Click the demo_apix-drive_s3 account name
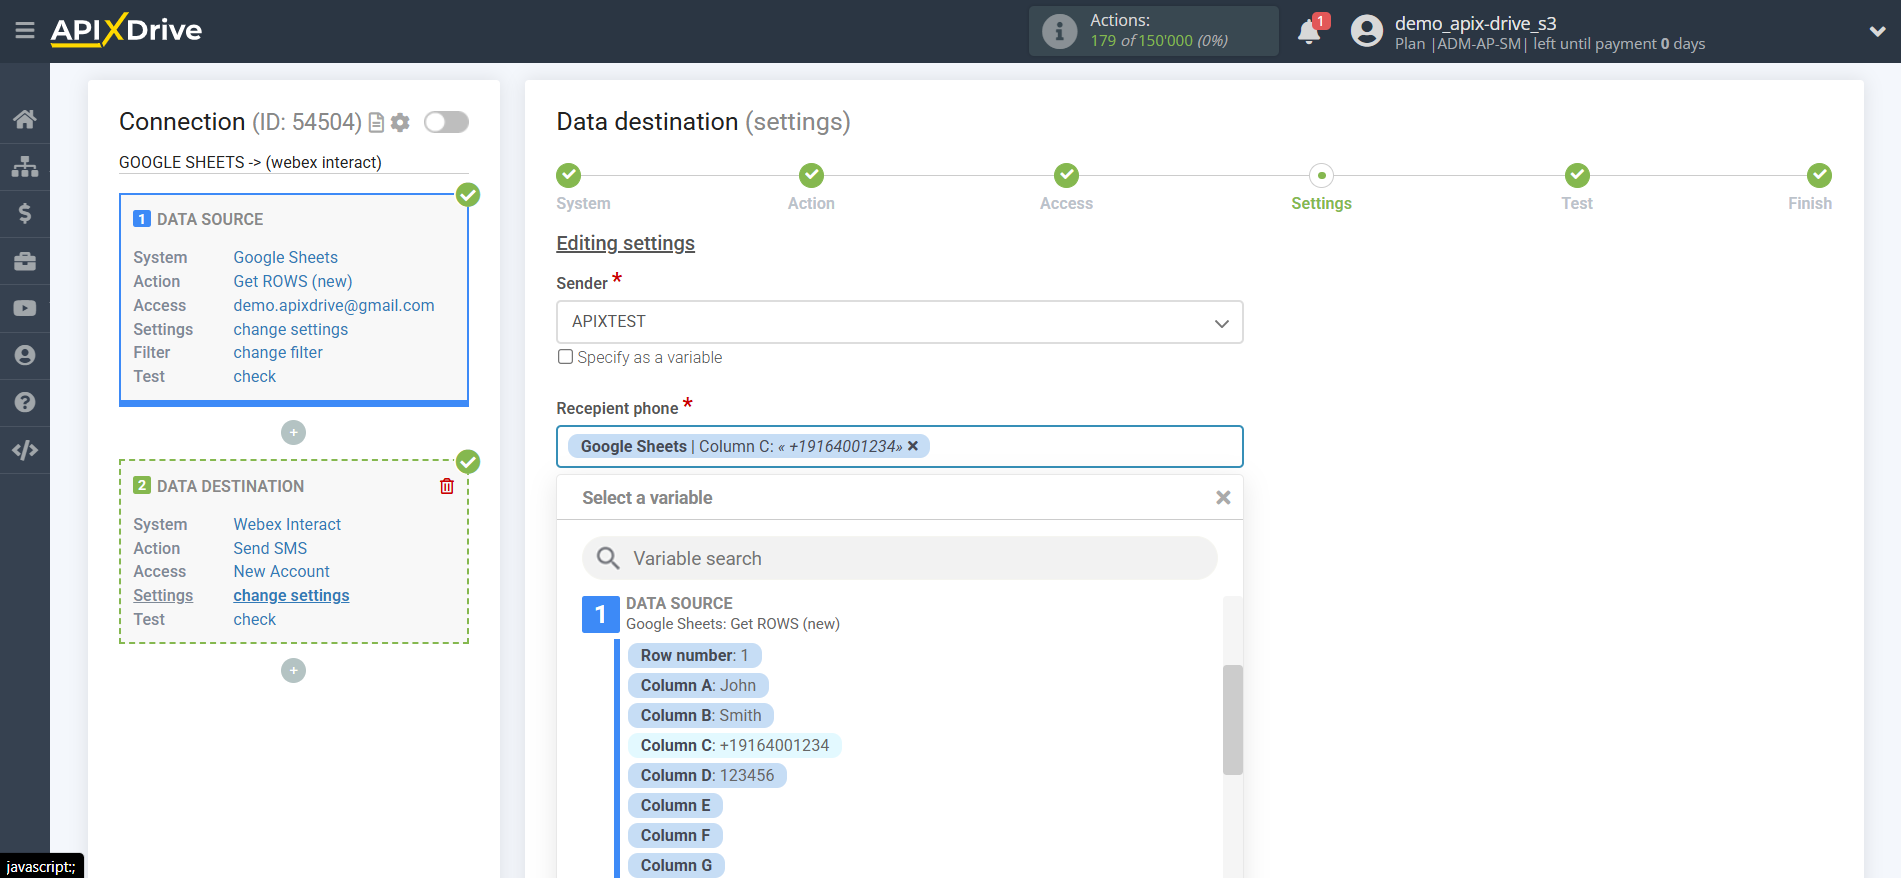Screen dimensions: 1901x878 coord(1475,23)
